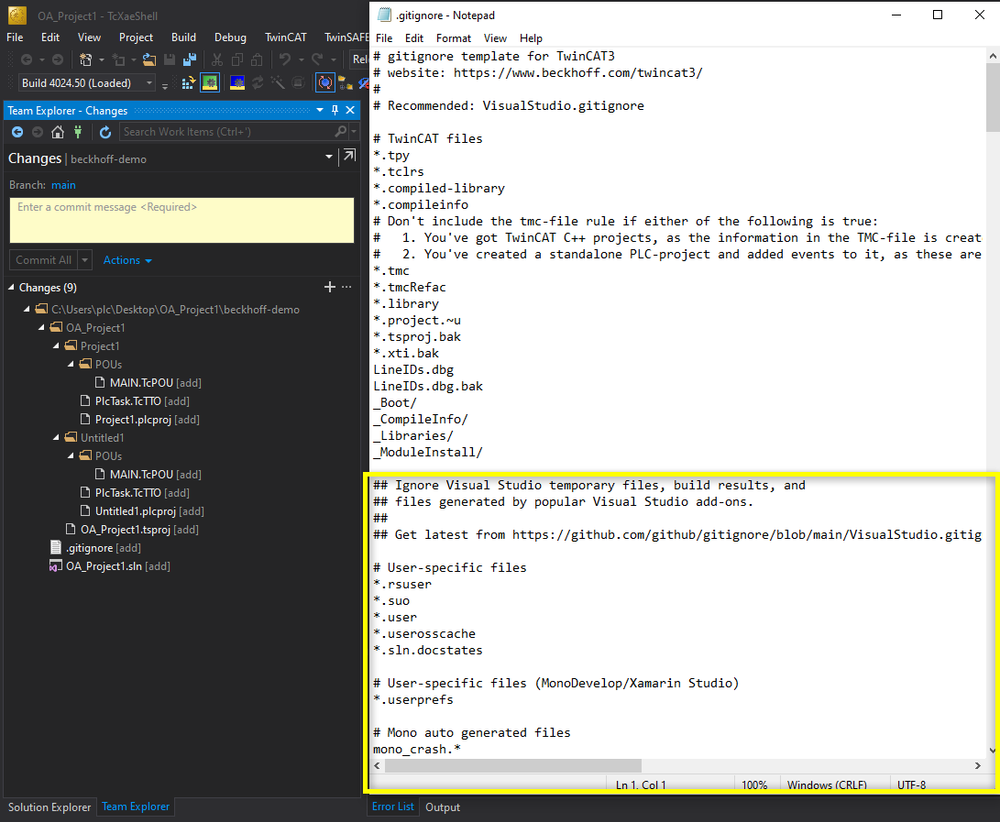This screenshot has width=1000, height=822.
Task: Open the Actions dropdown link
Action: (x=128, y=260)
